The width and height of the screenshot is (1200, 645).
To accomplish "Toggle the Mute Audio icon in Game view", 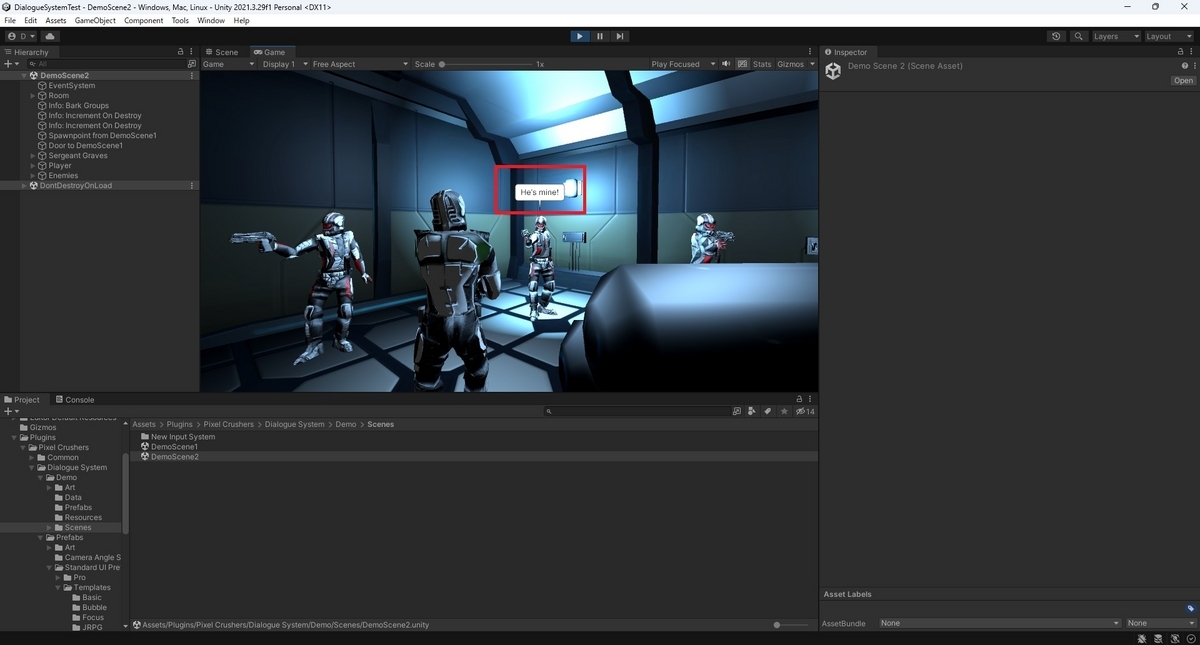I will pyautogui.click(x=727, y=64).
